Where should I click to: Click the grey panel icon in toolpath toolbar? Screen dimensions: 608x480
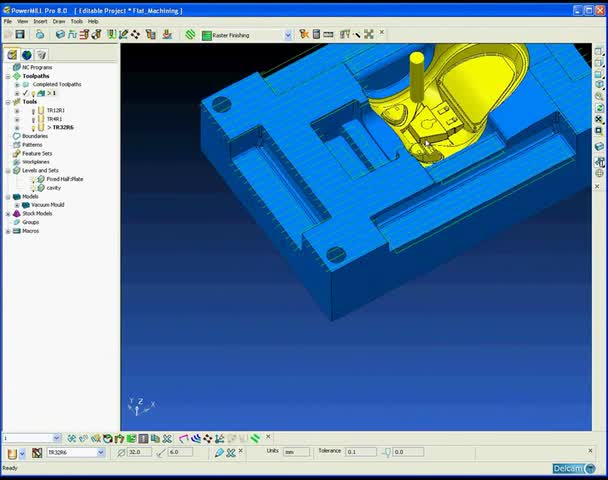143,439
